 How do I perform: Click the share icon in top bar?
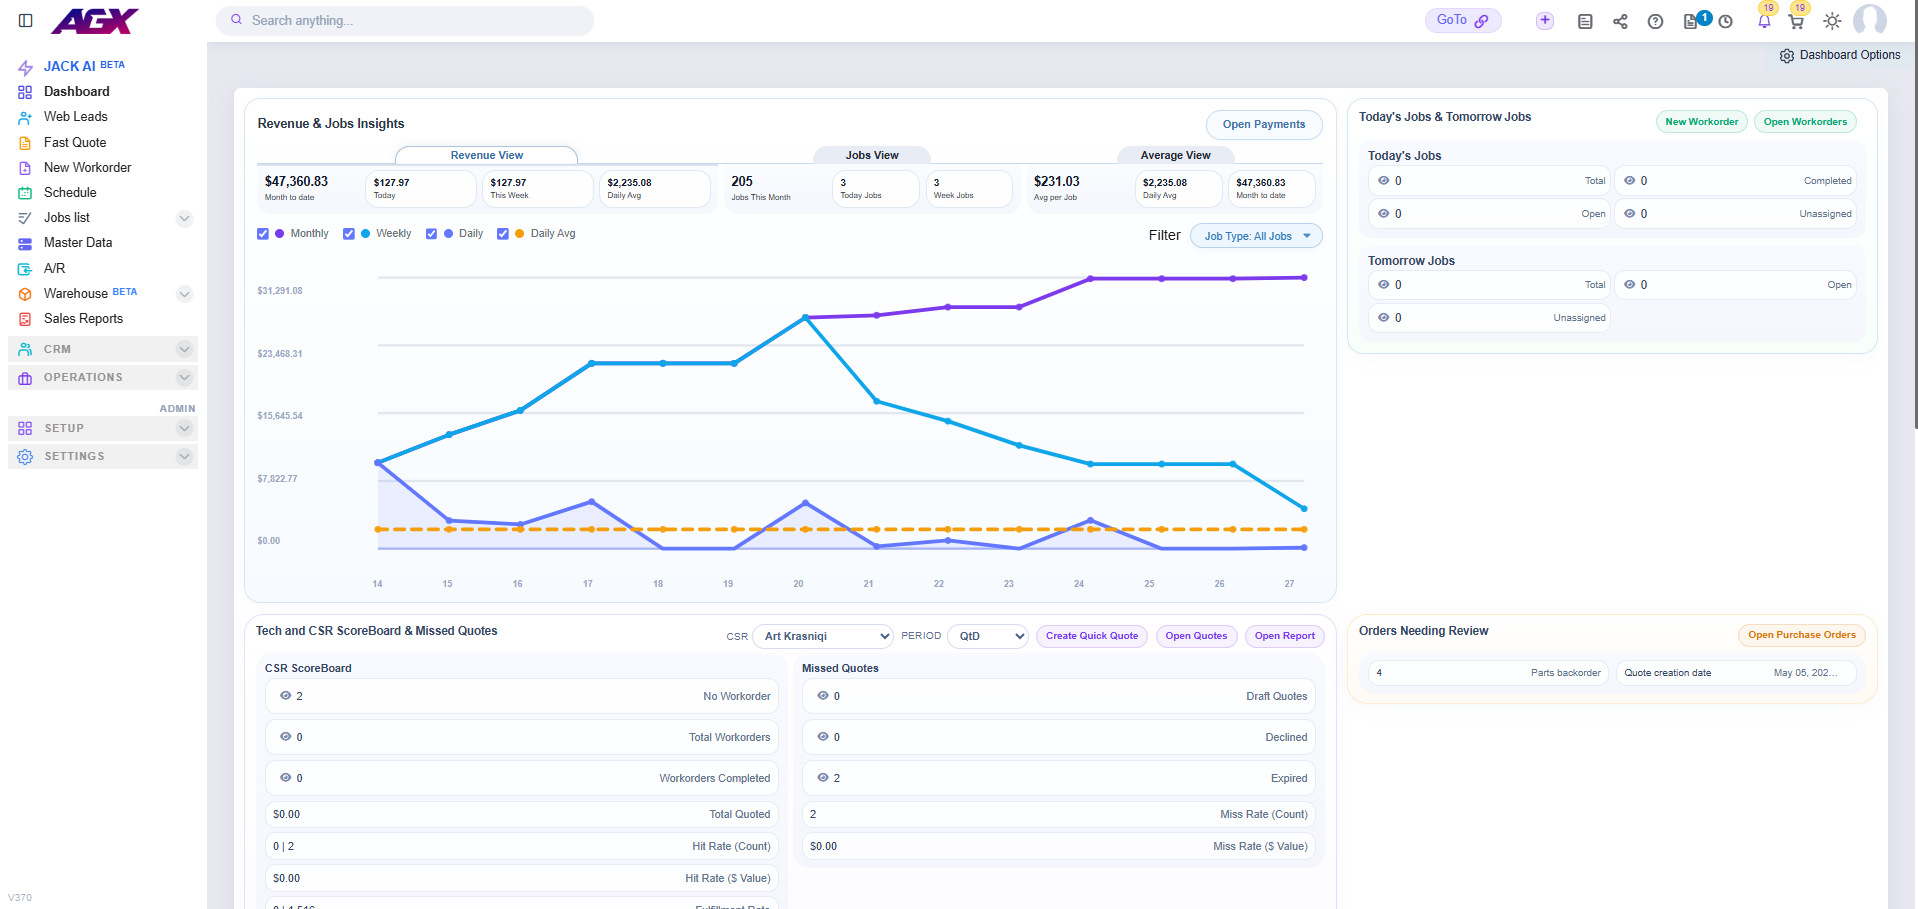[x=1620, y=21]
